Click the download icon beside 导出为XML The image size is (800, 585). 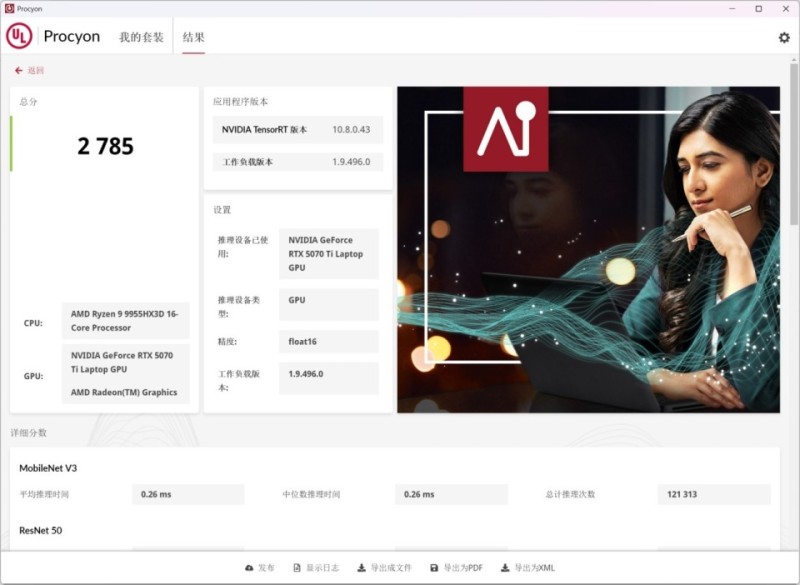503,566
